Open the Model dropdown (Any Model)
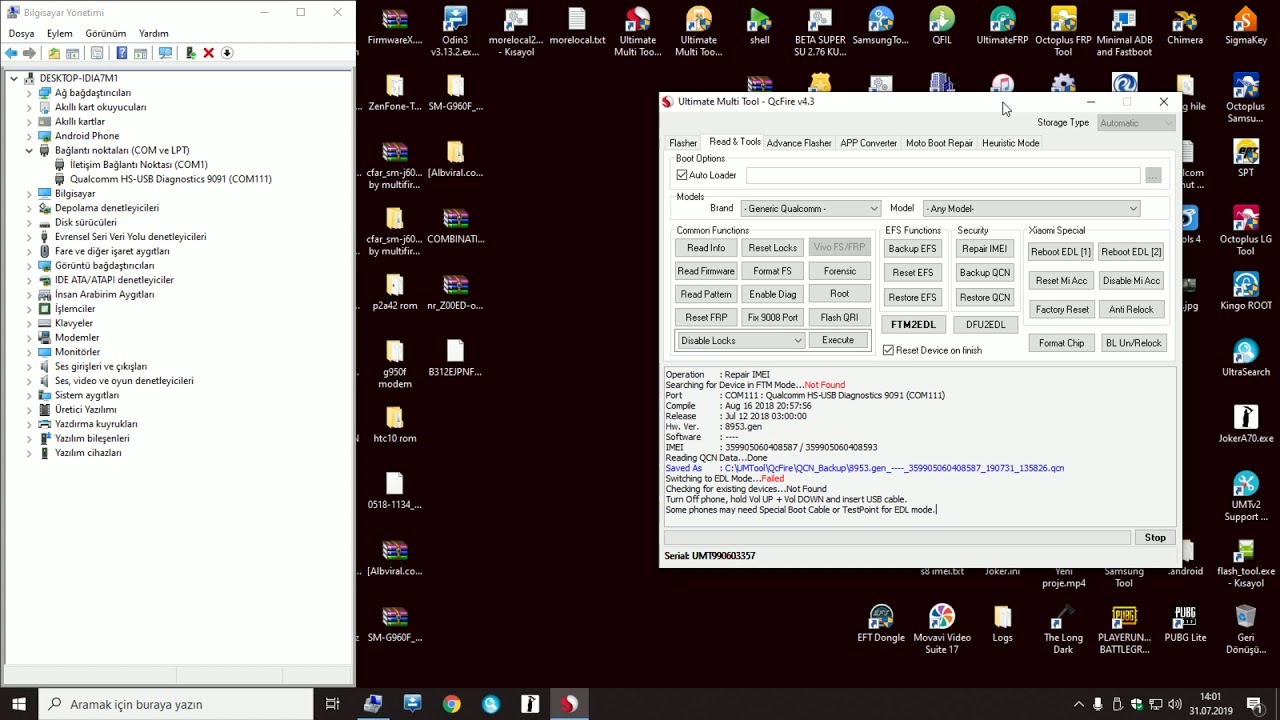 (x=1031, y=208)
